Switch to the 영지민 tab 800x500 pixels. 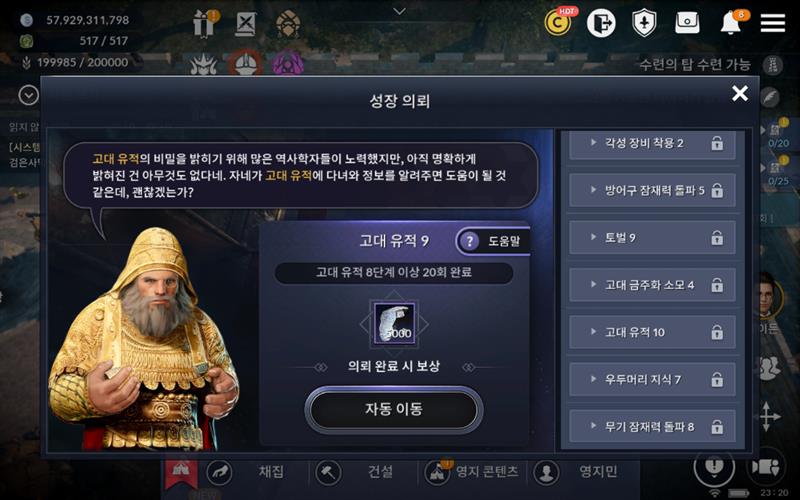tap(597, 472)
